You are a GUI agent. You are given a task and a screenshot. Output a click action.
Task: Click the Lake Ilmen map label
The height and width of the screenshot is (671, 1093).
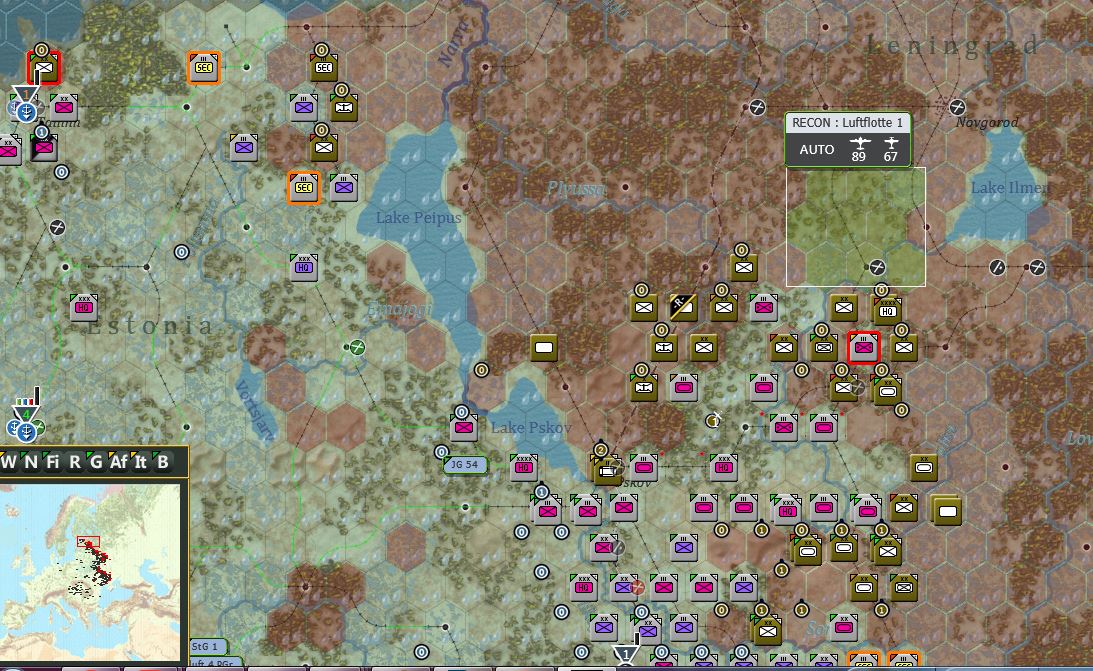click(1010, 187)
